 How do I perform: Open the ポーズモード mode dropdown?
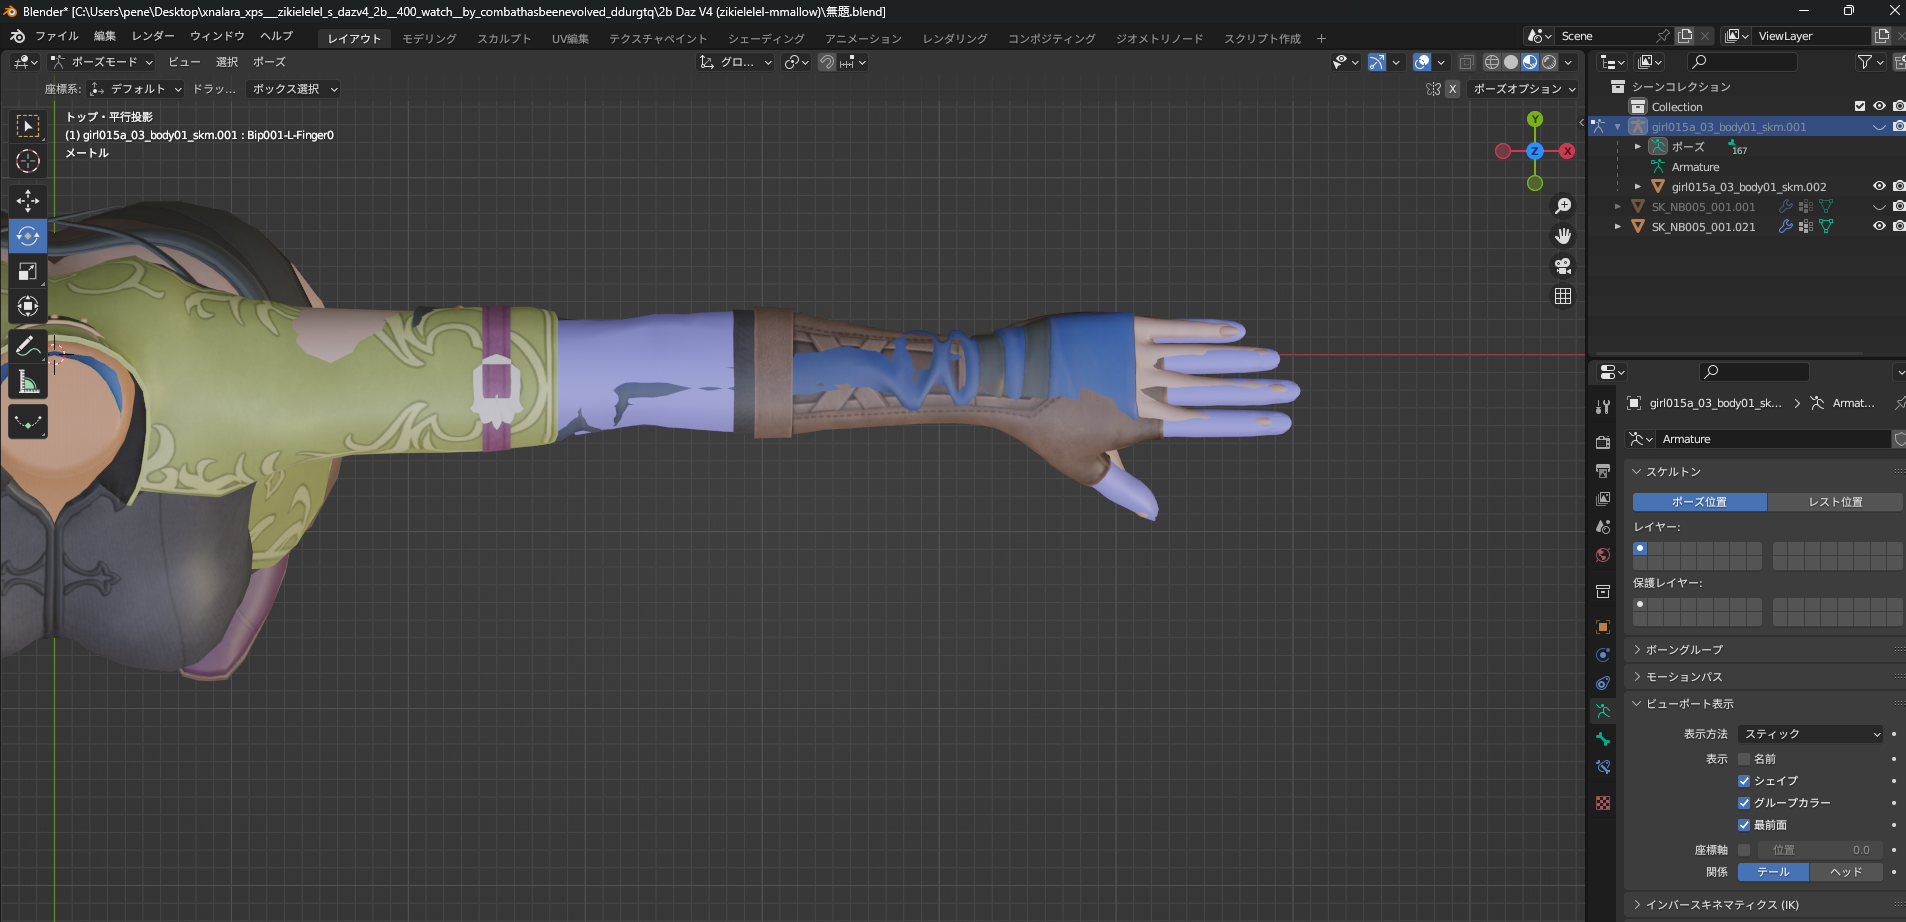[x=102, y=62]
